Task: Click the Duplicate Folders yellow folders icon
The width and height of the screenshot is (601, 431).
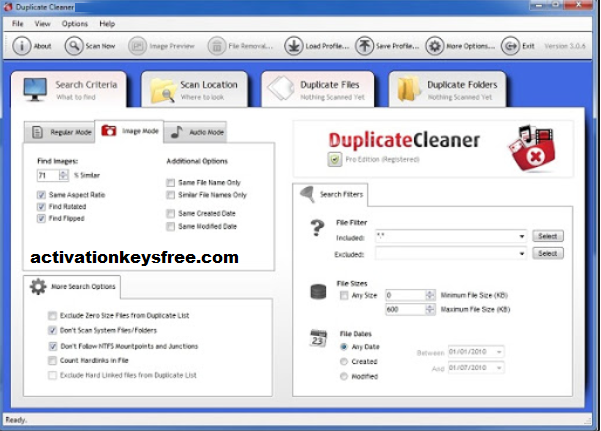Action: click(409, 89)
